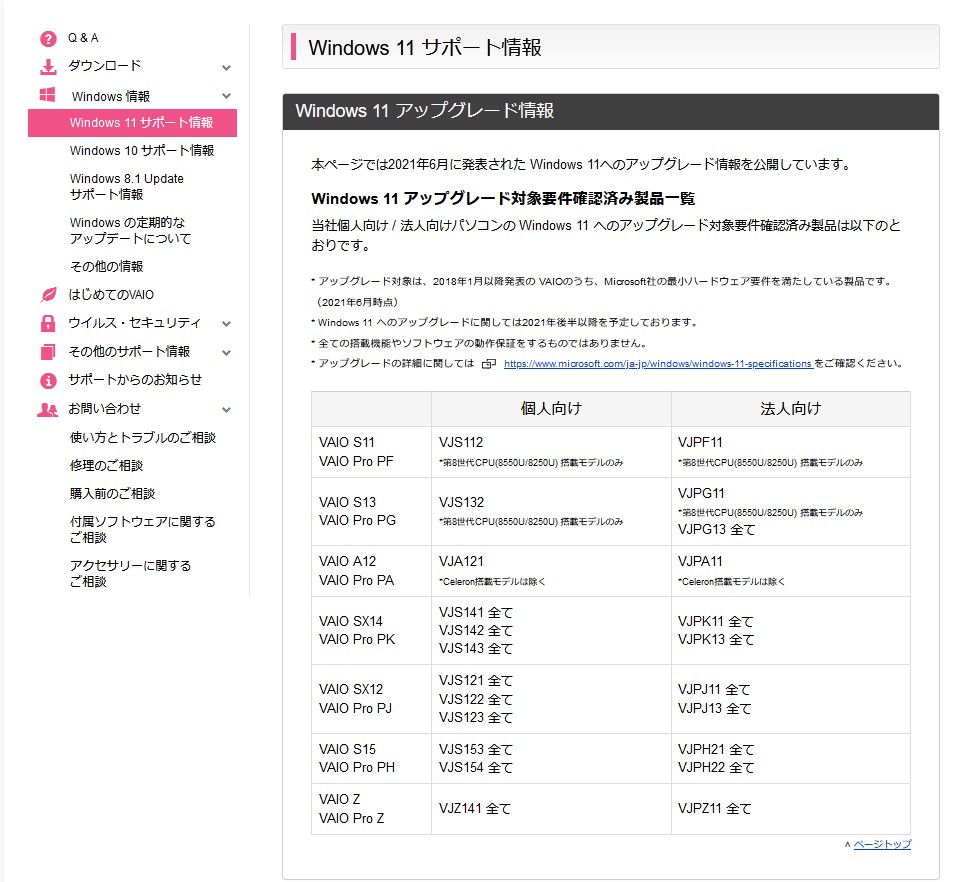The image size is (955, 882).
Task: Collapse the Windows 情報 section chevron
Action: [227, 96]
